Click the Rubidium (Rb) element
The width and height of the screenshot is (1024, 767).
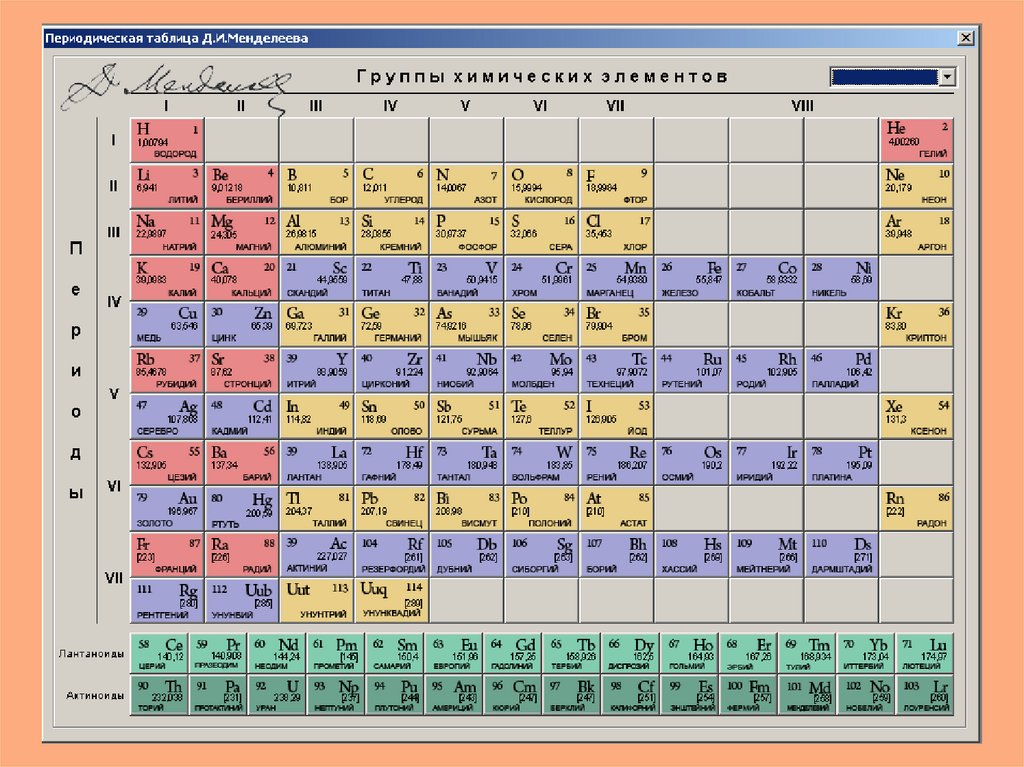tap(167, 370)
